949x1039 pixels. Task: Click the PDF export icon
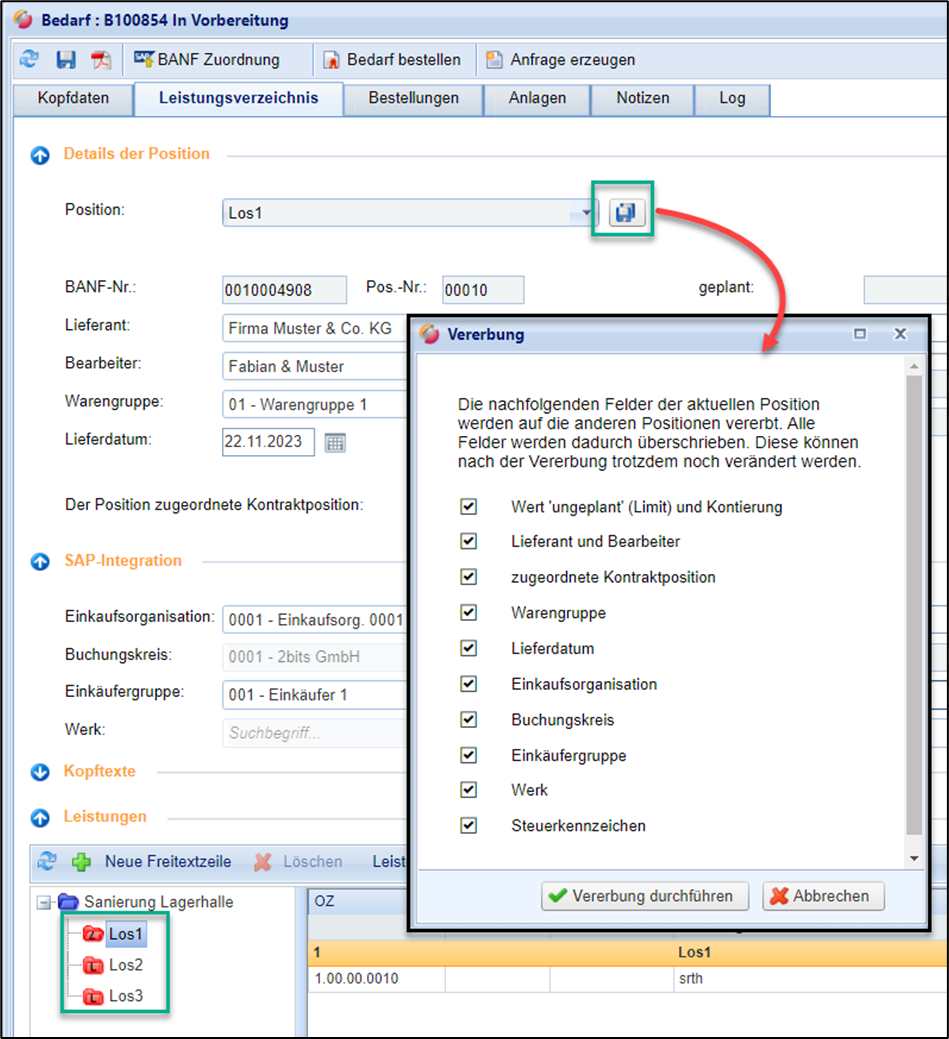click(x=101, y=60)
